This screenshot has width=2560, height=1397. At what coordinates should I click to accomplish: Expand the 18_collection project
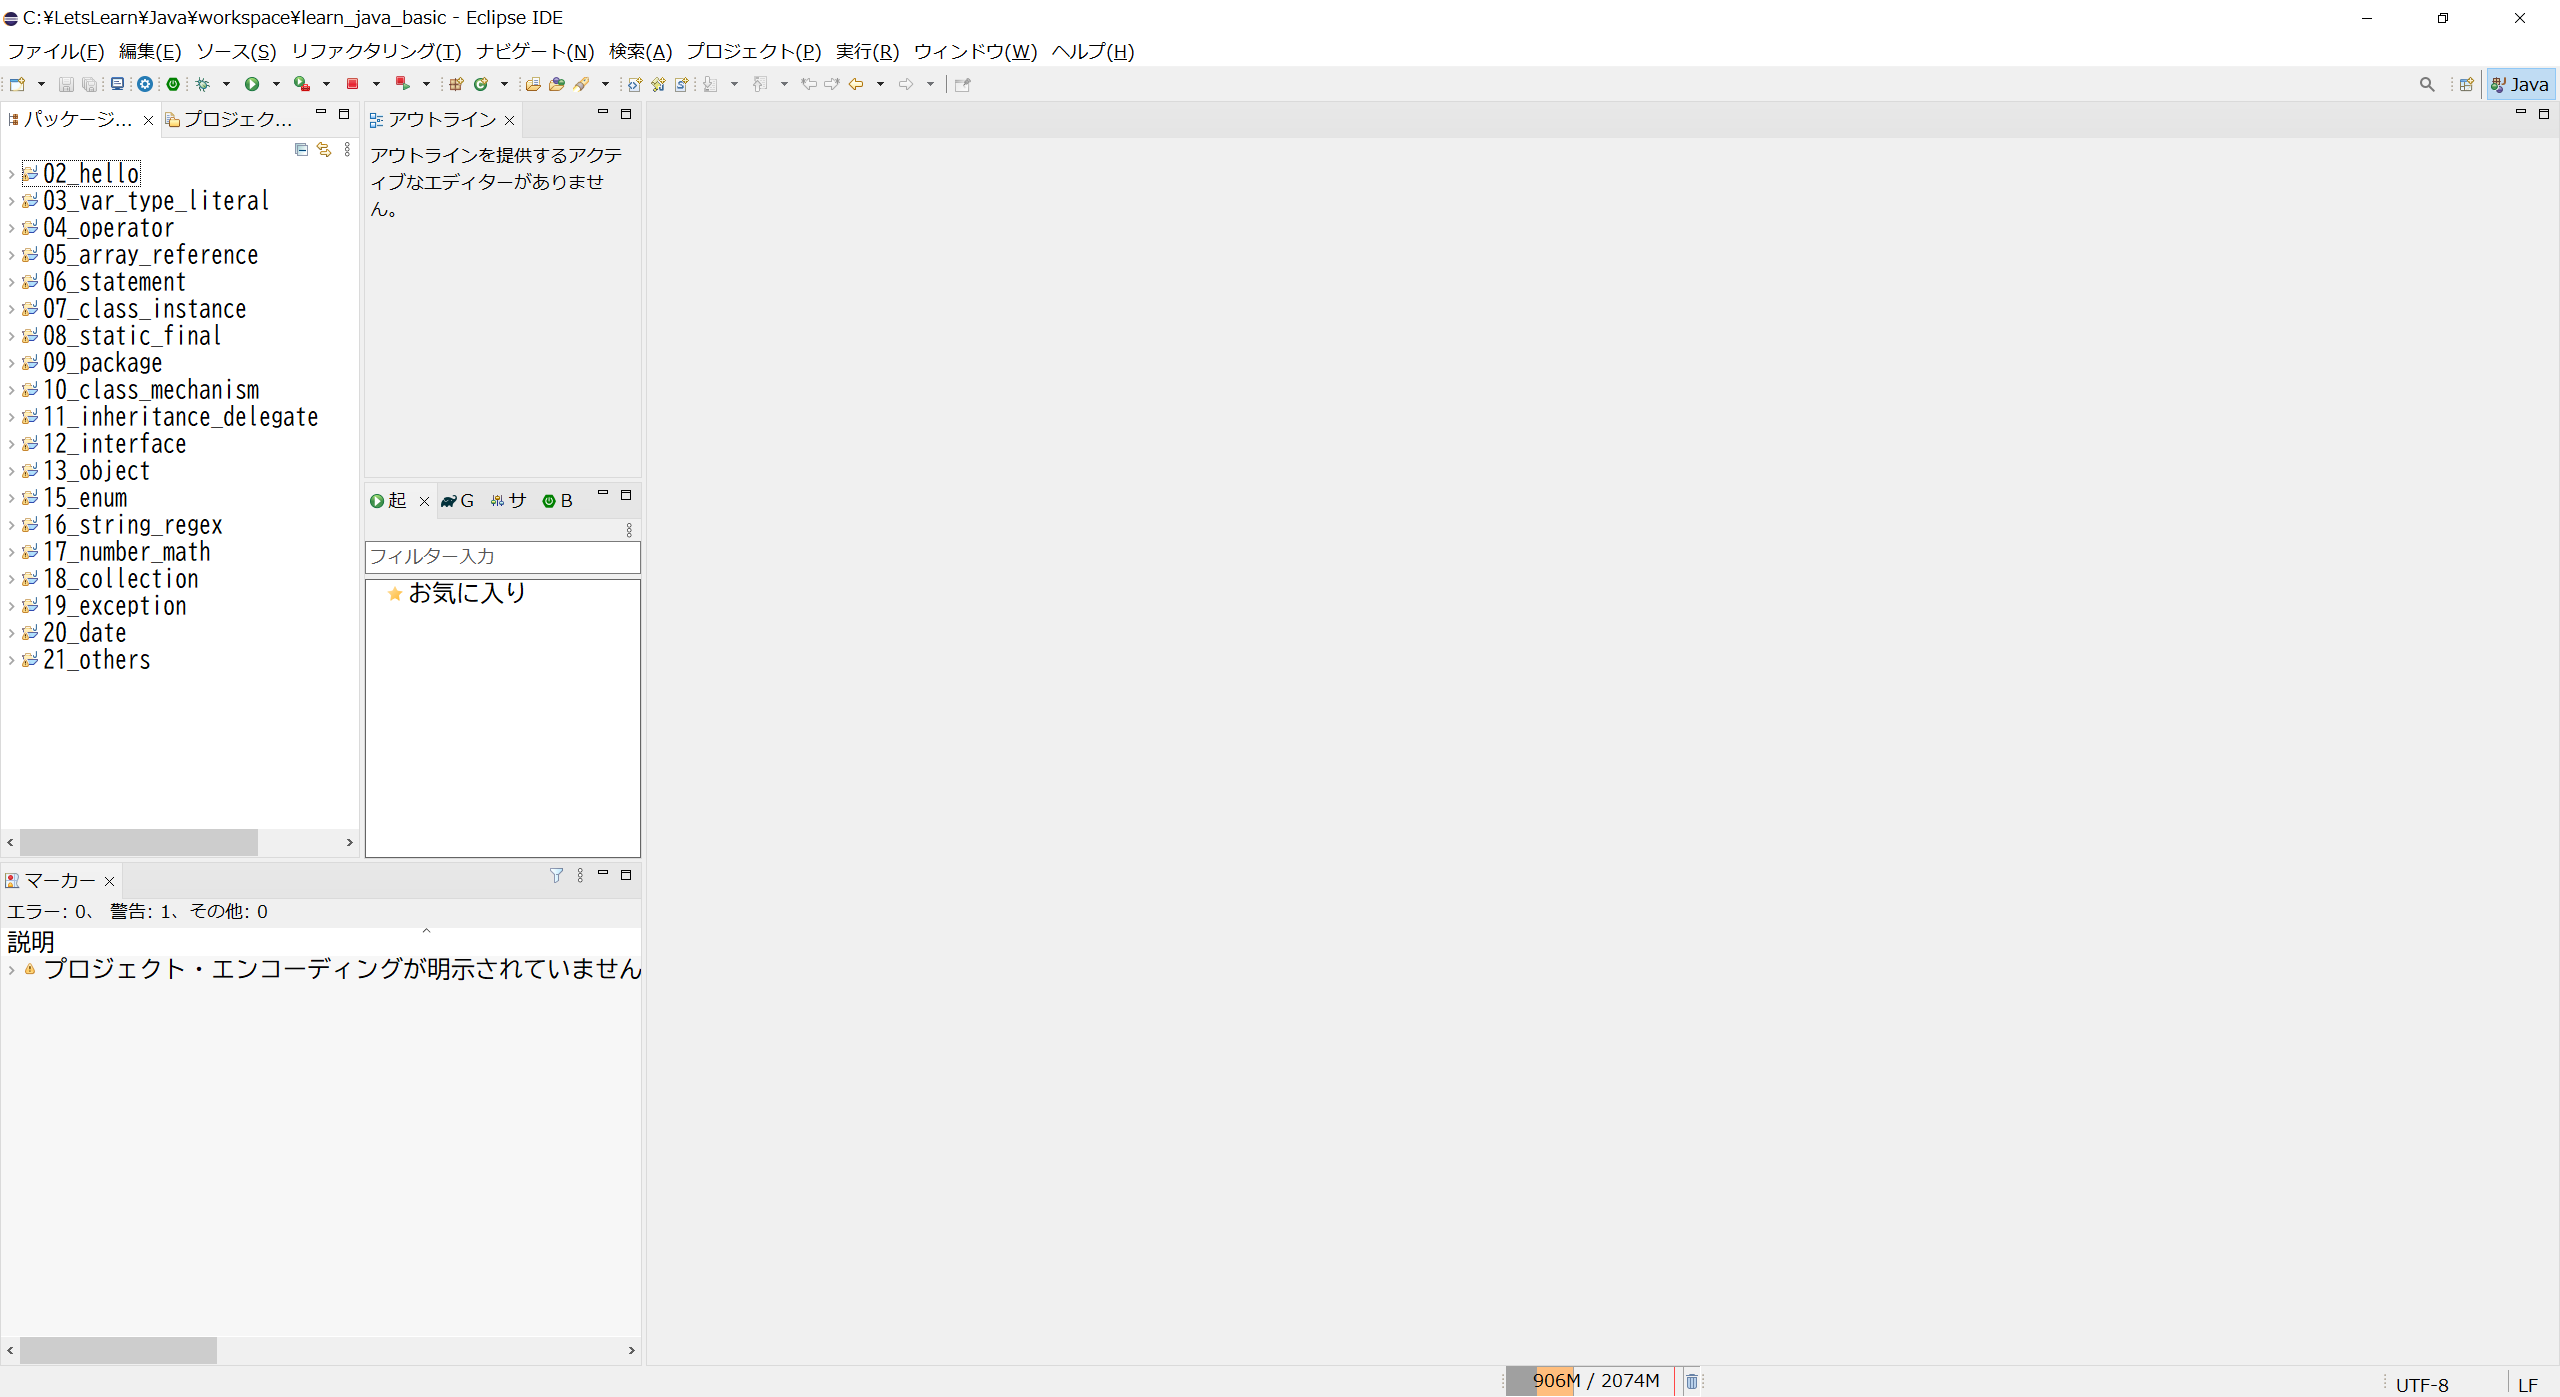[12, 579]
